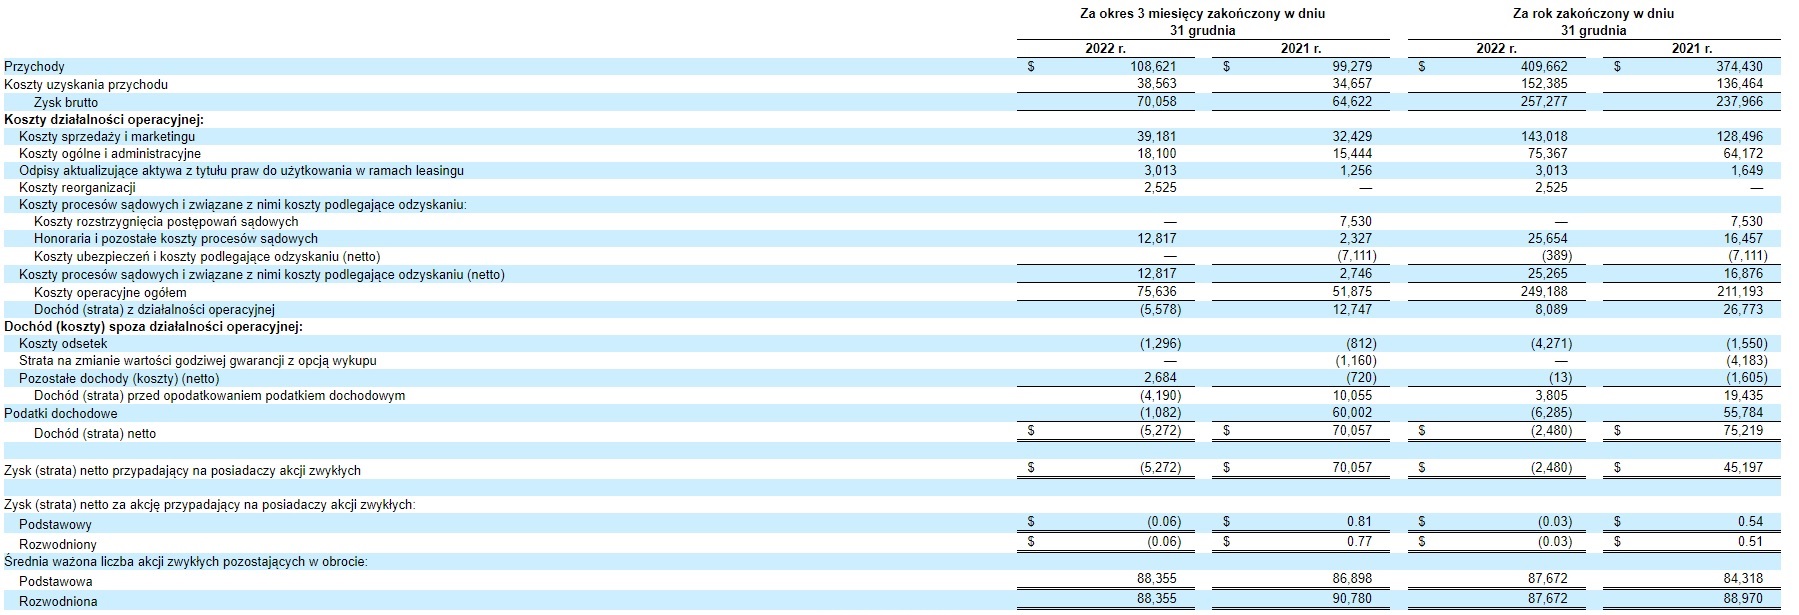
Task: Click the Koszty sprzedaży i marketingu label
Action: [107, 136]
